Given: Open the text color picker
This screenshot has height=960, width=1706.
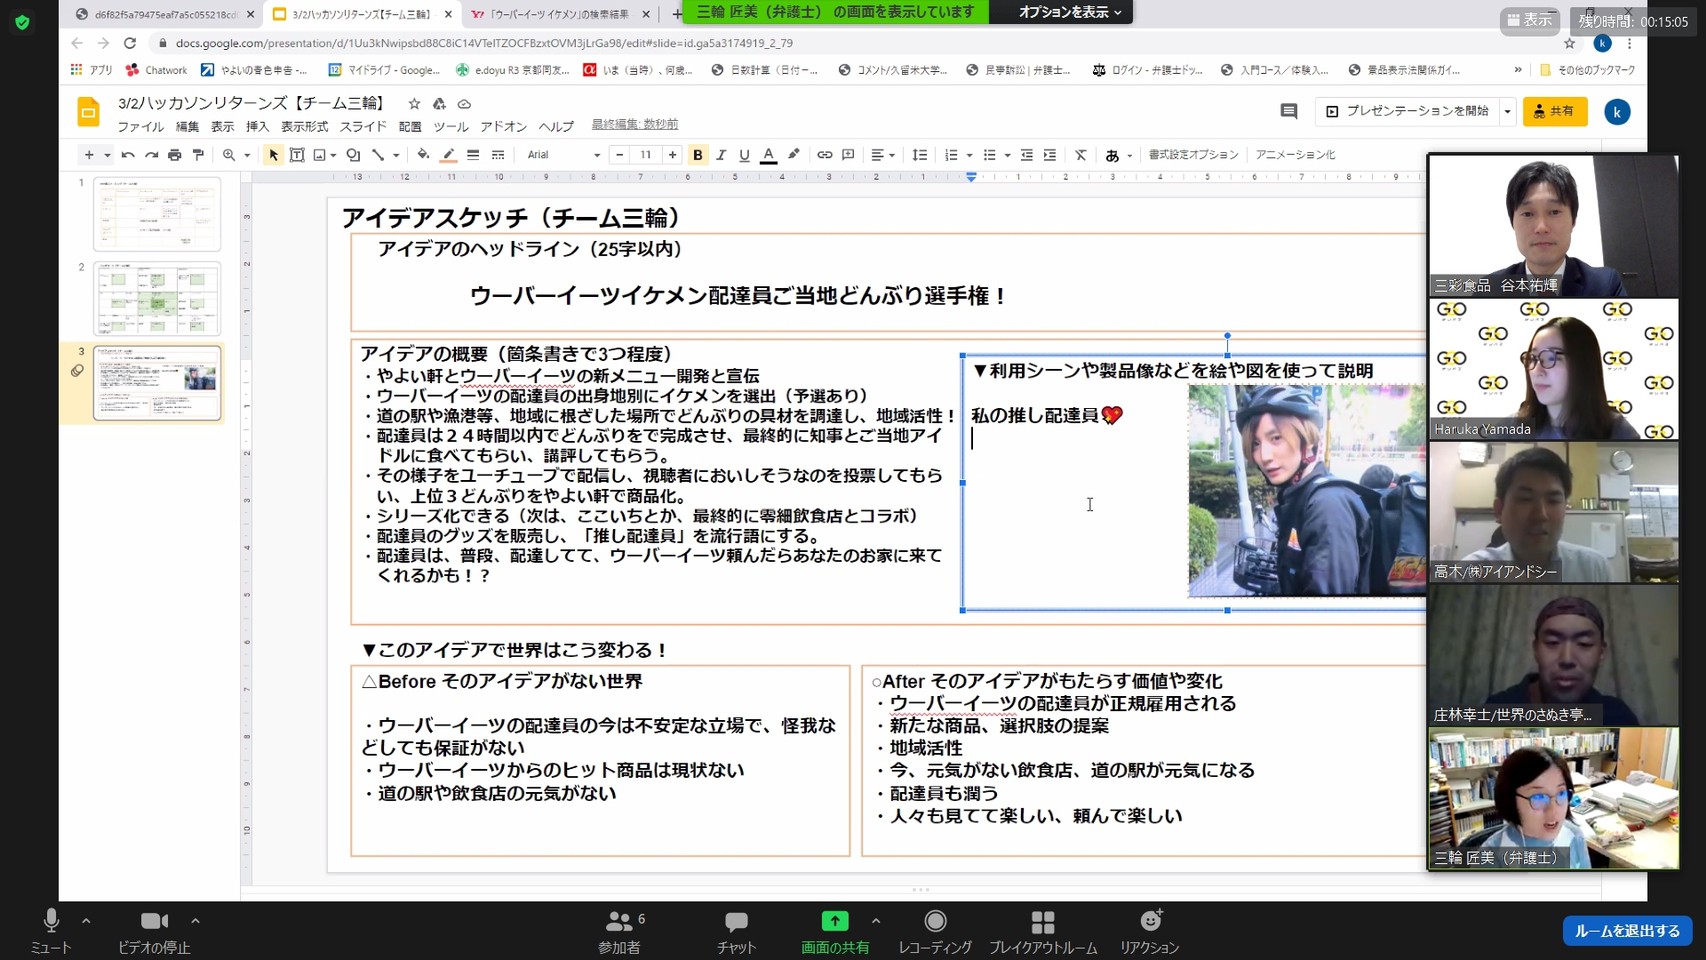Looking at the screenshot, I should 768,155.
